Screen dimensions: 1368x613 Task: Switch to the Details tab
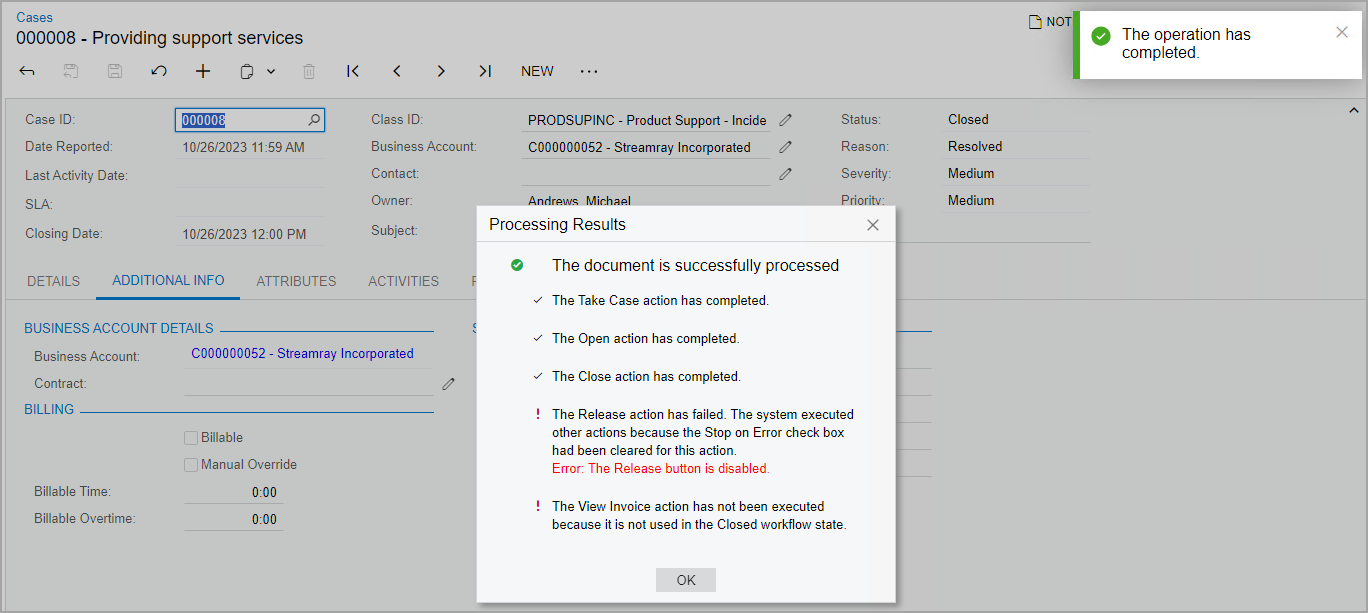(x=53, y=281)
